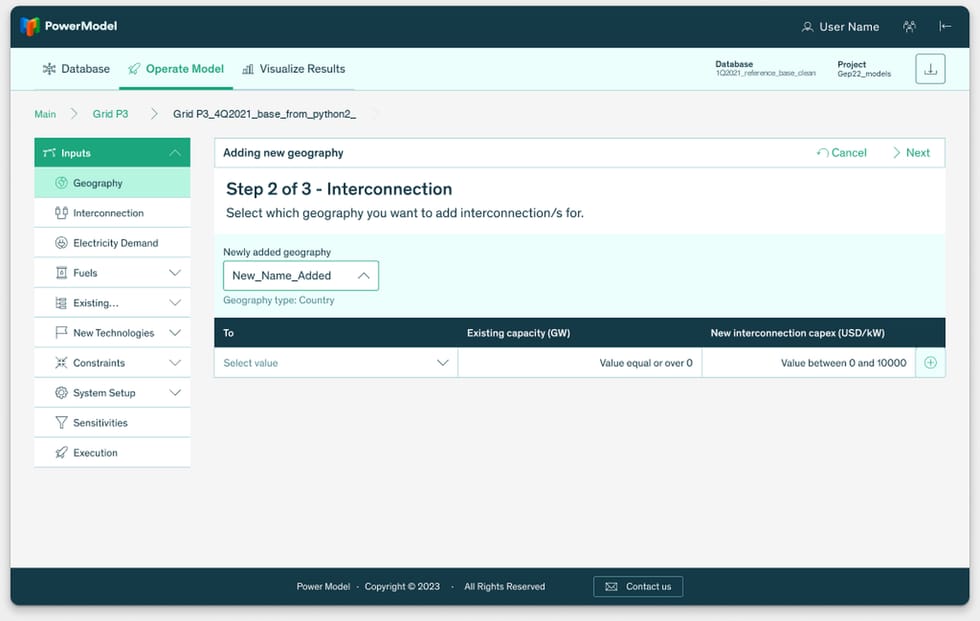Click the New interconnection capex input field
Image resolution: width=980 pixels, height=621 pixels.
(809, 363)
